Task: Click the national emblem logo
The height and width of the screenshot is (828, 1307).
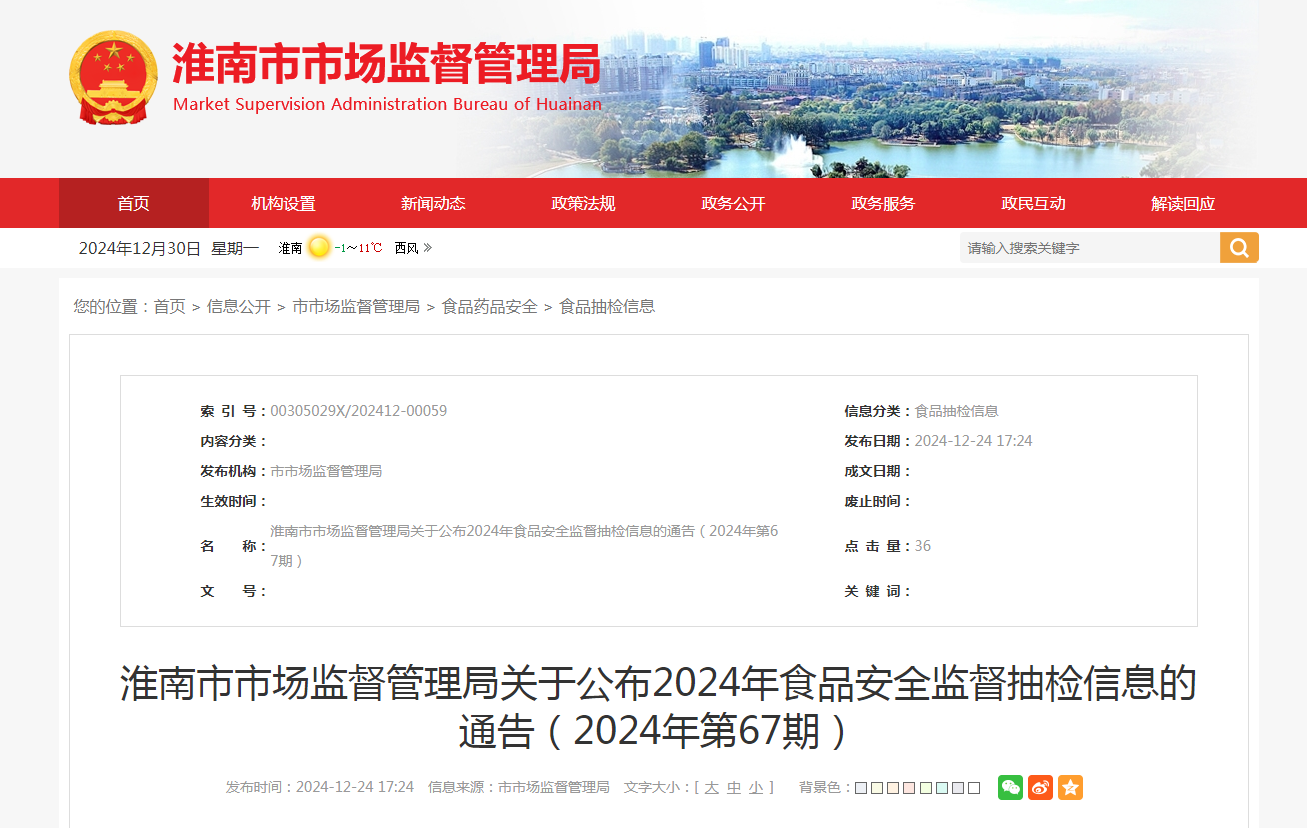Action: click(113, 78)
